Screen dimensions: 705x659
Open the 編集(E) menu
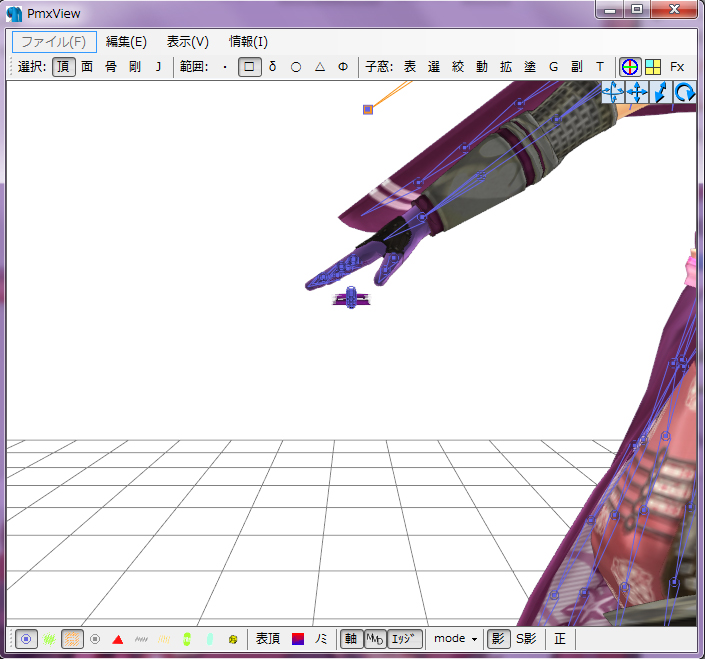click(126, 42)
